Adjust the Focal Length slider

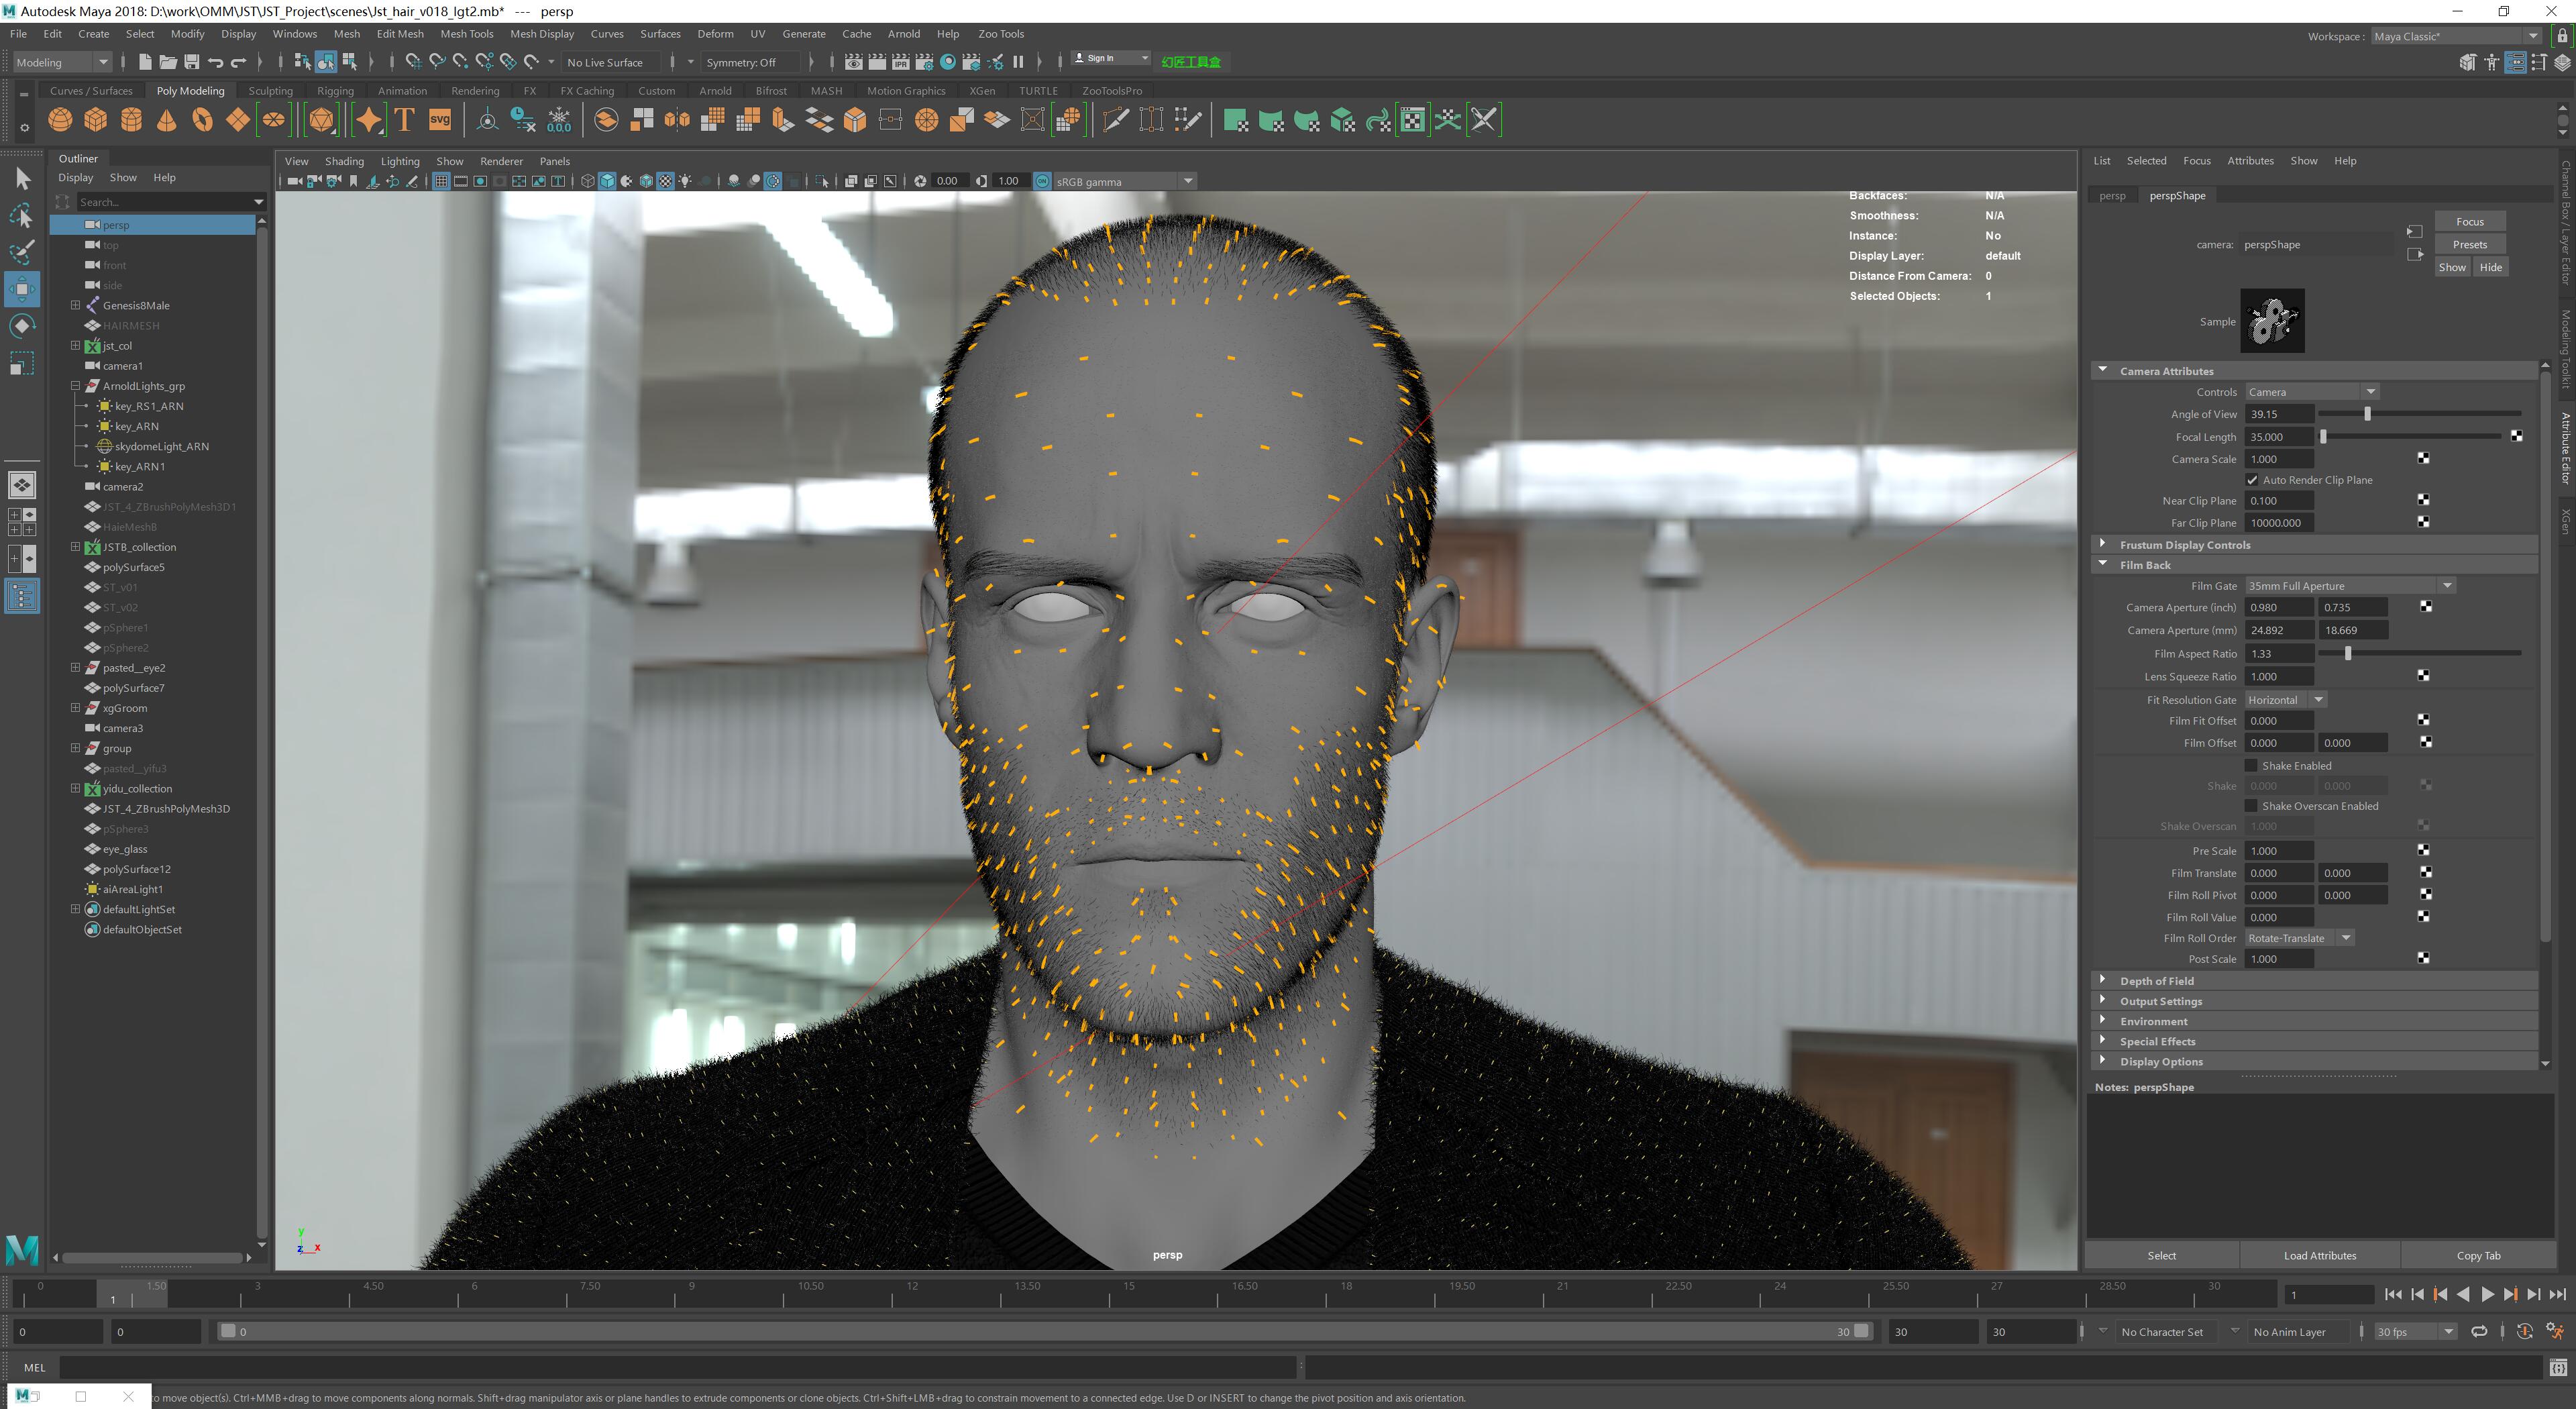[x=2411, y=436]
